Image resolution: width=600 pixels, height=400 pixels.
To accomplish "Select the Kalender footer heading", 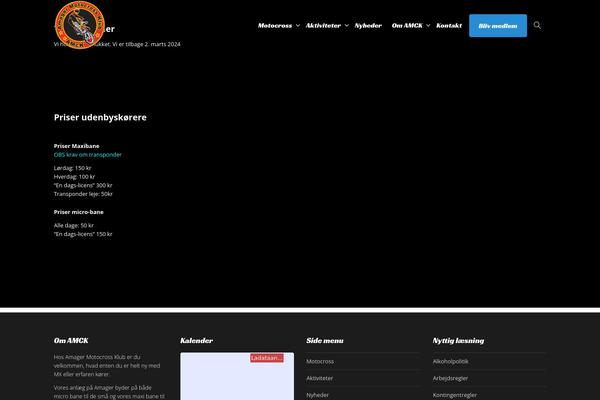I will point(197,341).
